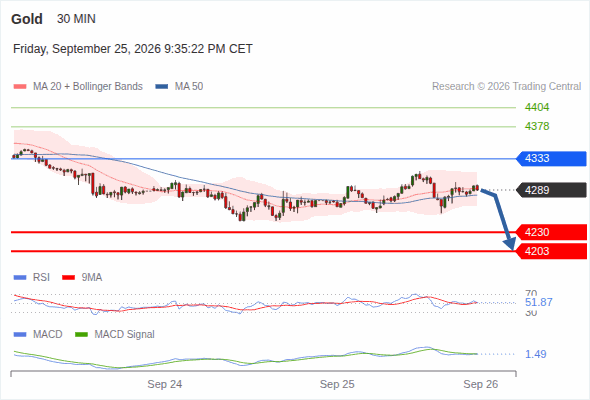Open the Research © 2026 Trading Central credit
Viewport: 590px width, 400px height.
coord(506,87)
